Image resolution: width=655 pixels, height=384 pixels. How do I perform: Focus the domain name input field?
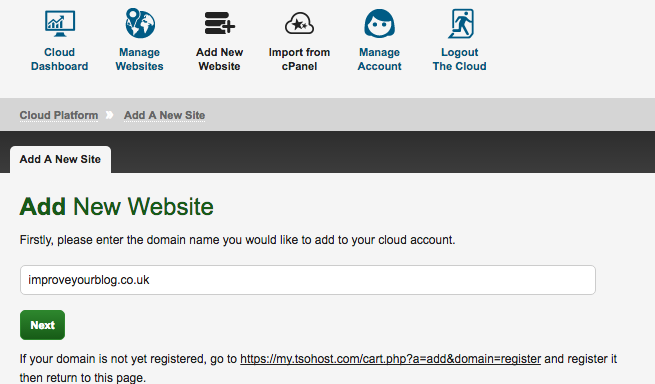308,280
